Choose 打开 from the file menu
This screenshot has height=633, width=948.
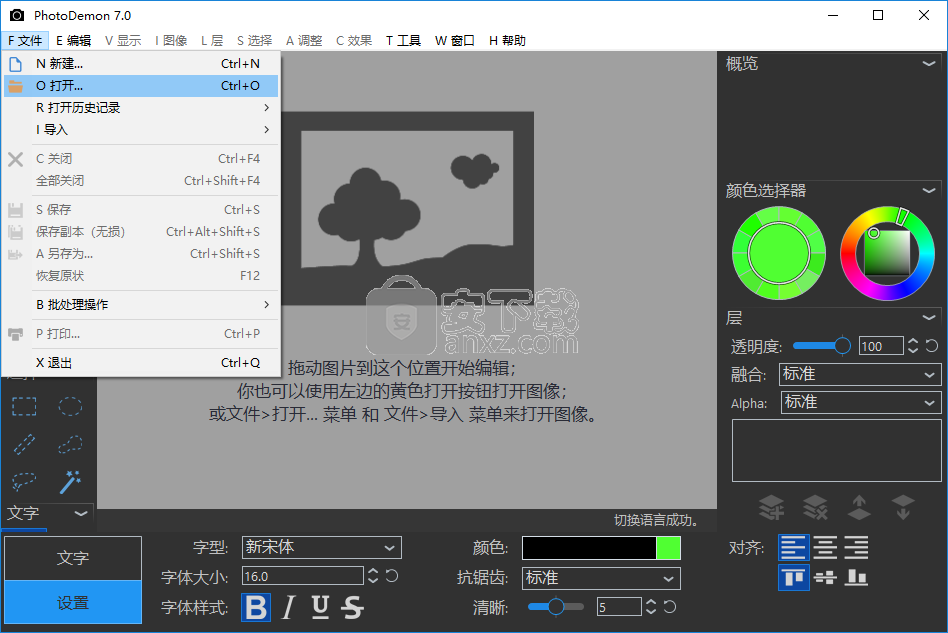pyautogui.click(x=141, y=86)
